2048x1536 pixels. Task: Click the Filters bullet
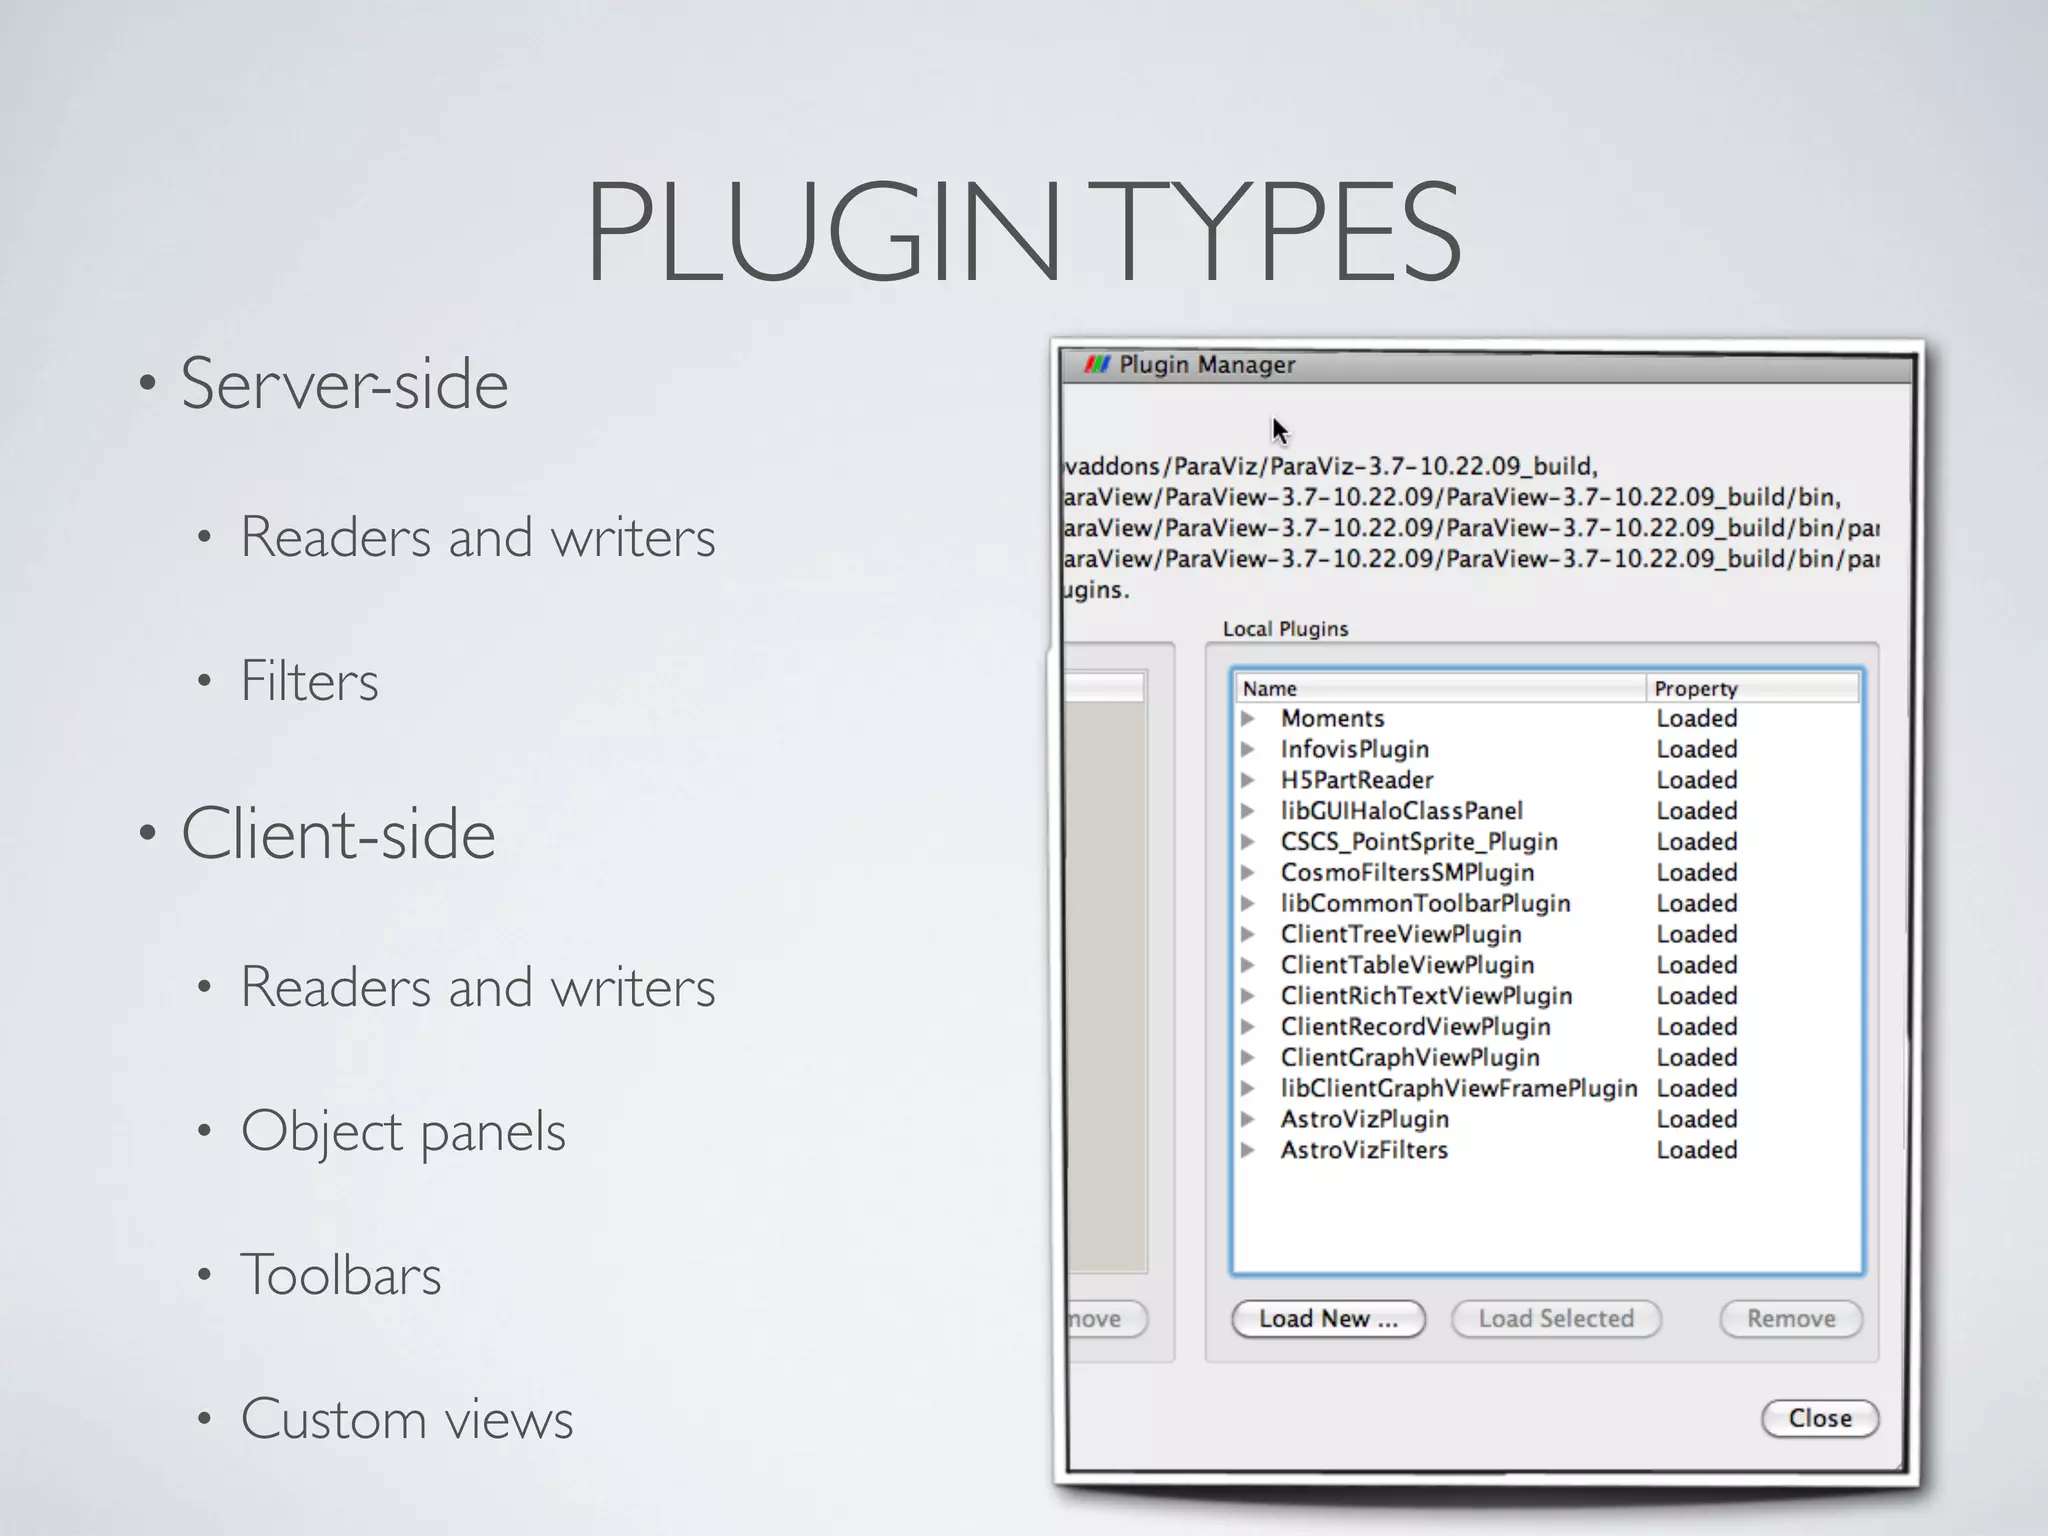(309, 681)
